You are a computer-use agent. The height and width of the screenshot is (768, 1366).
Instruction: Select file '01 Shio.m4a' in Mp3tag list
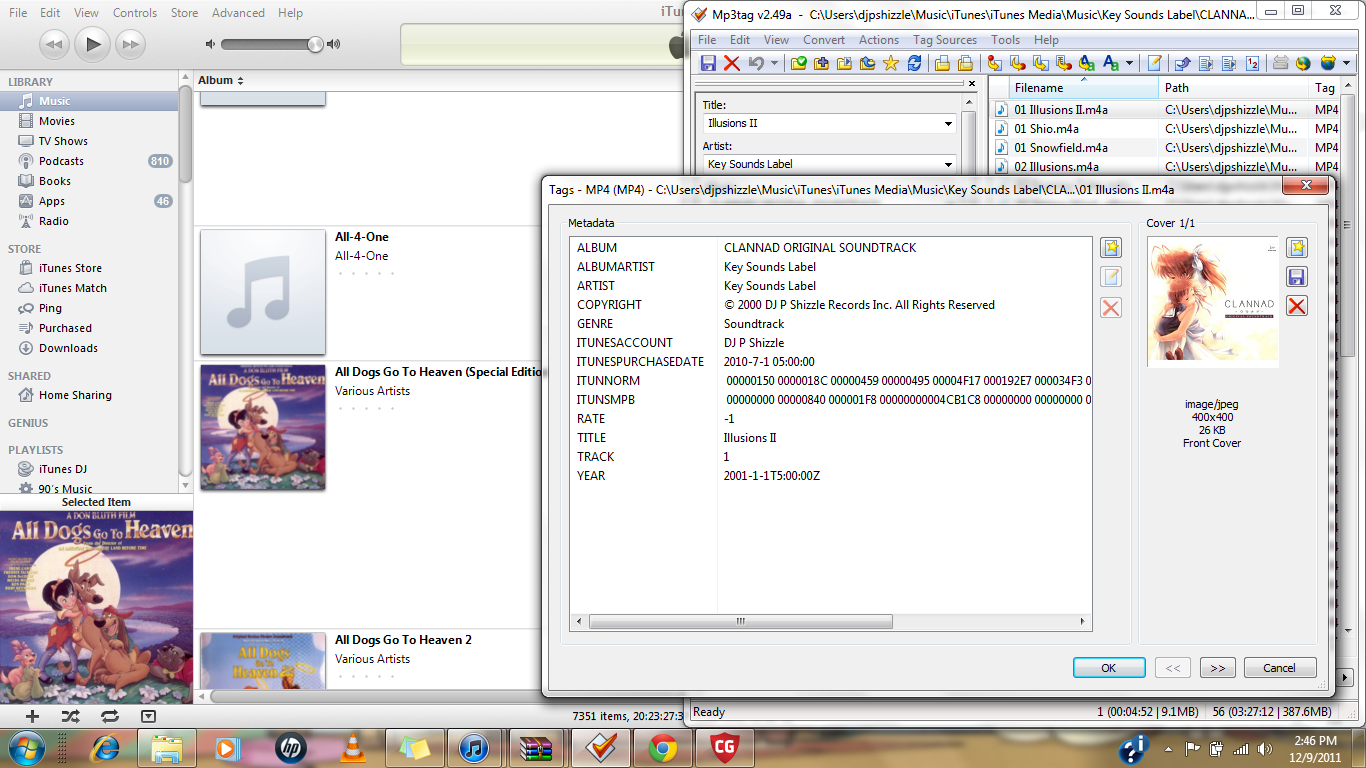[x=1046, y=129]
